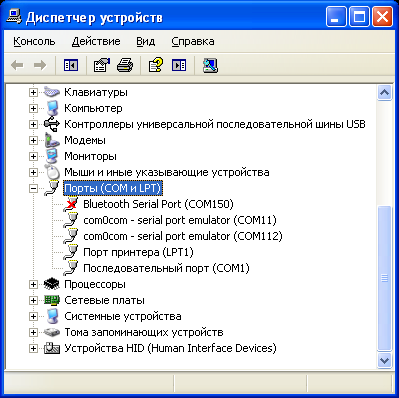Select the Клавиатуры label
The width and height of the screenshot is (399, 398).
(96, 92)
